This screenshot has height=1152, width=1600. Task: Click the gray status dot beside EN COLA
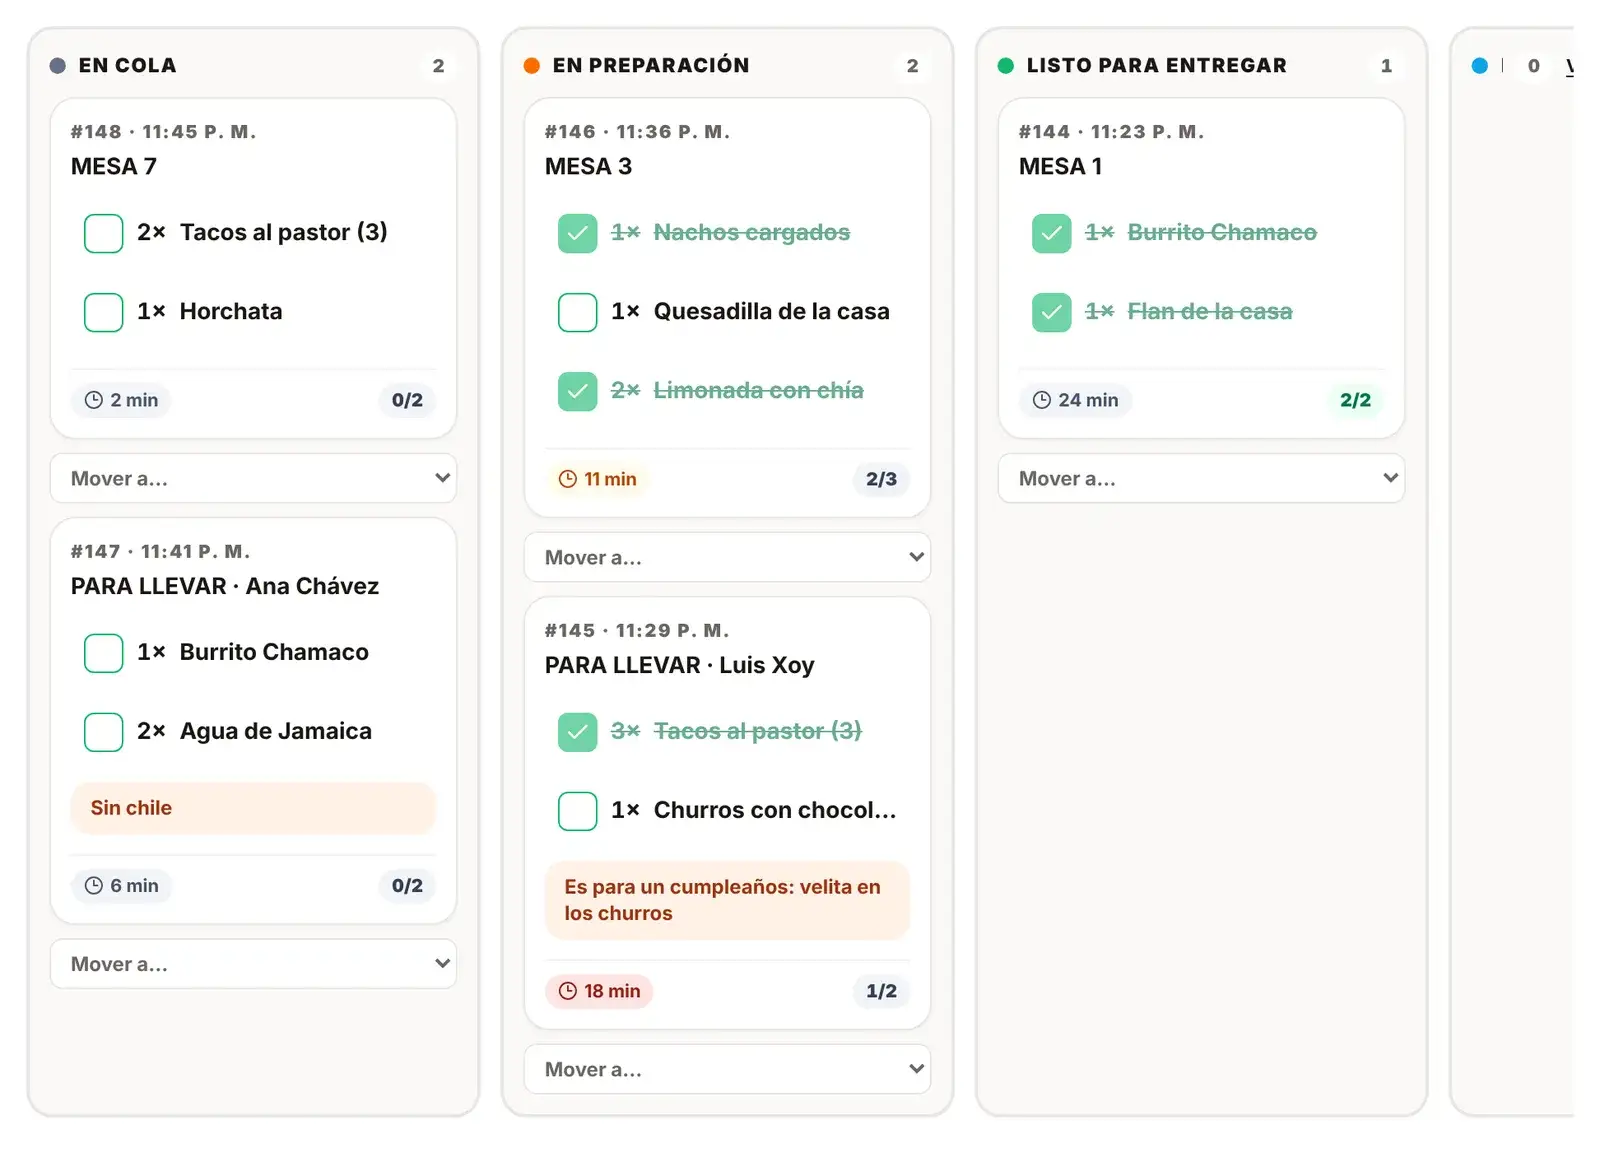(x=58, y=66)
